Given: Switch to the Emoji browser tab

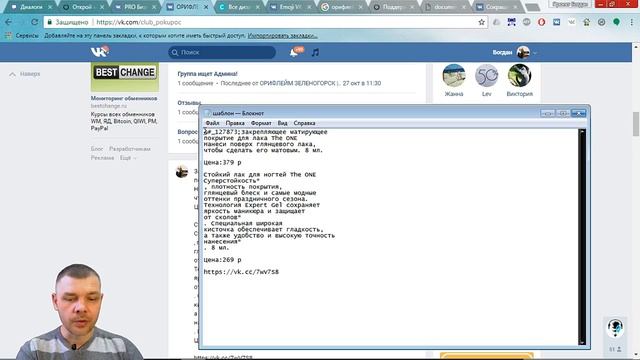Looking at the screenshot, I should [290, 7].
